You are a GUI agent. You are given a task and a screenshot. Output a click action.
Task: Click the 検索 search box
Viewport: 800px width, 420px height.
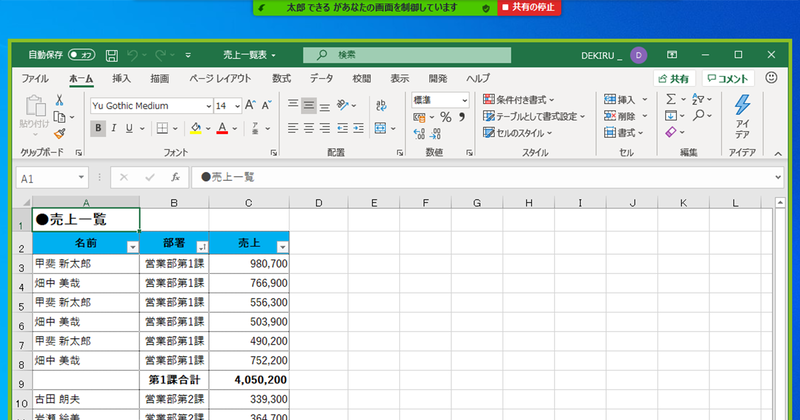407,55
